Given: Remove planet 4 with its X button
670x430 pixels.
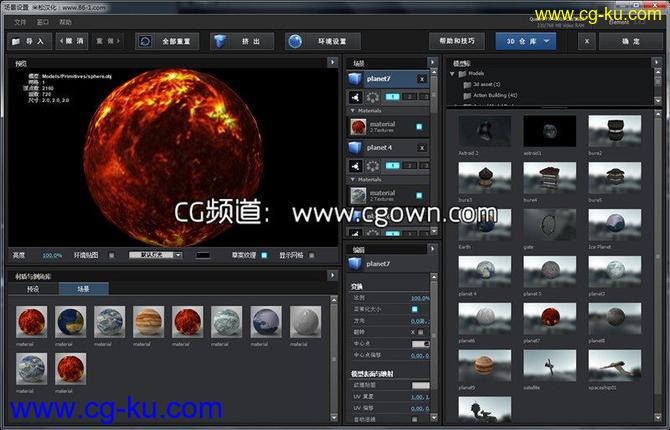Looking at the screenshot, I should pos(422,148).
